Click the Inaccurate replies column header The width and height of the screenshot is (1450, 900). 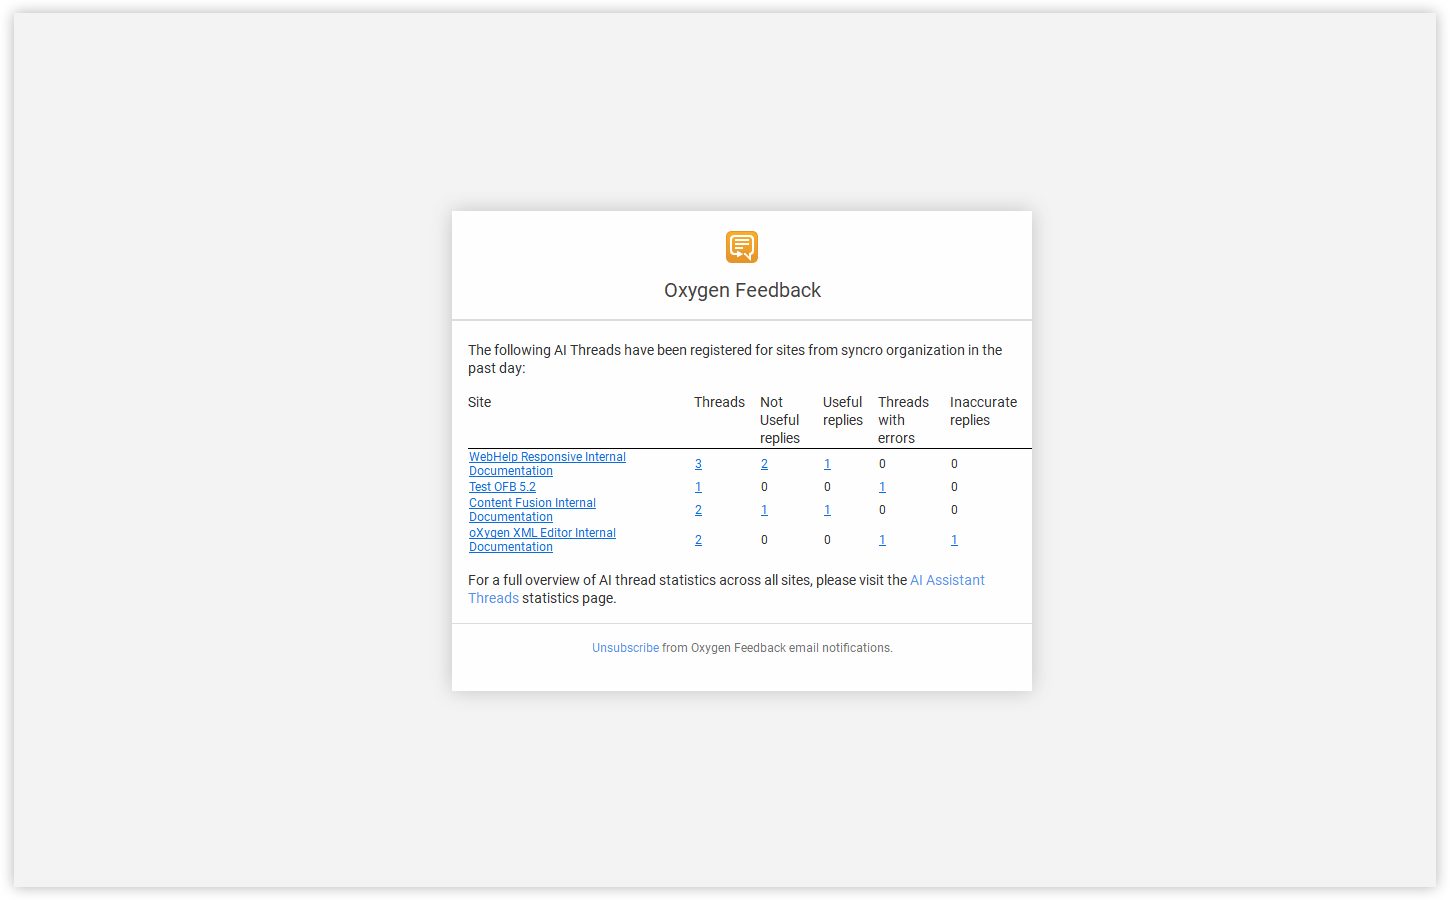983,411
